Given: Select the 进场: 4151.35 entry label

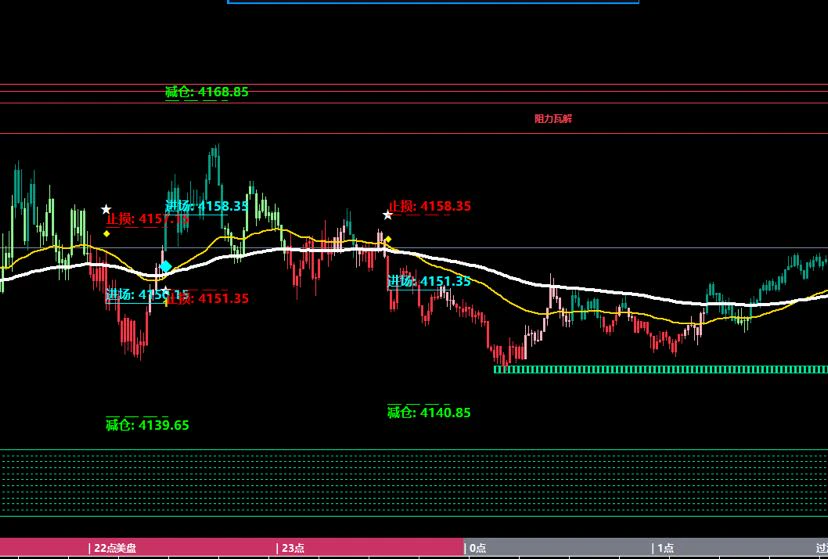Looking at the screenshot, I should point(429,281).
